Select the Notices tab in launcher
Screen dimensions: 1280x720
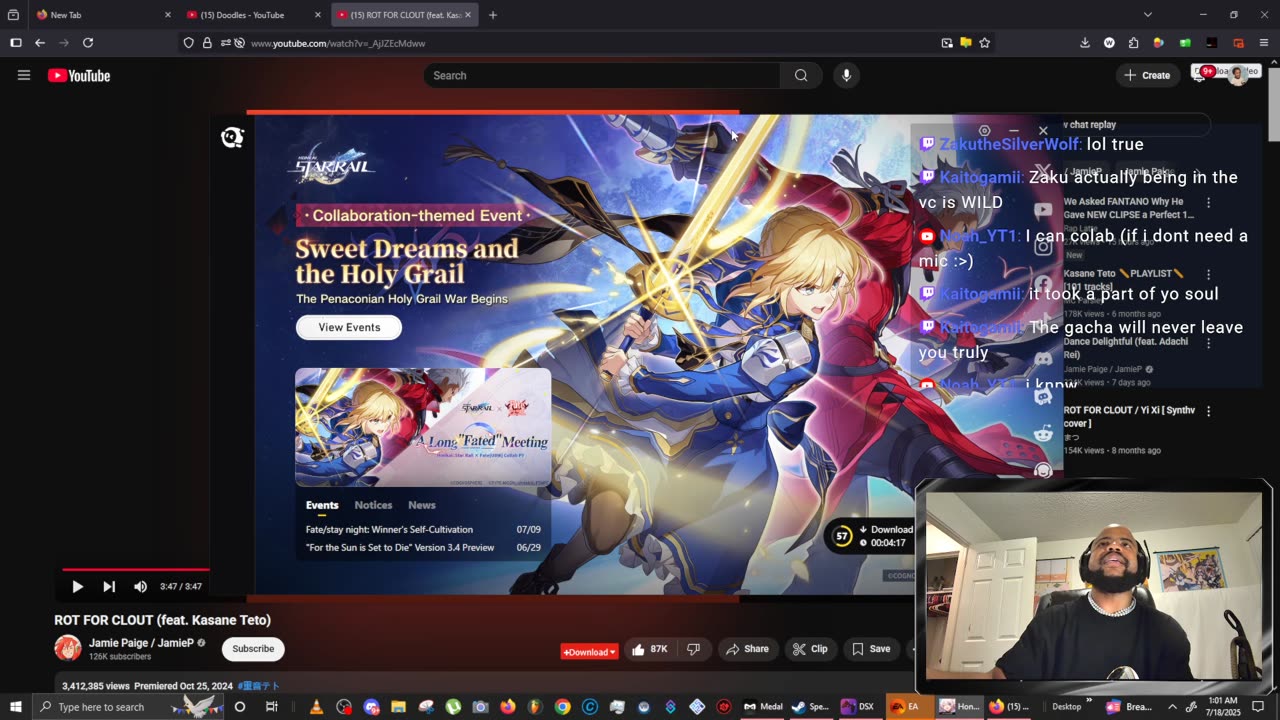click(x=373, y=505)
